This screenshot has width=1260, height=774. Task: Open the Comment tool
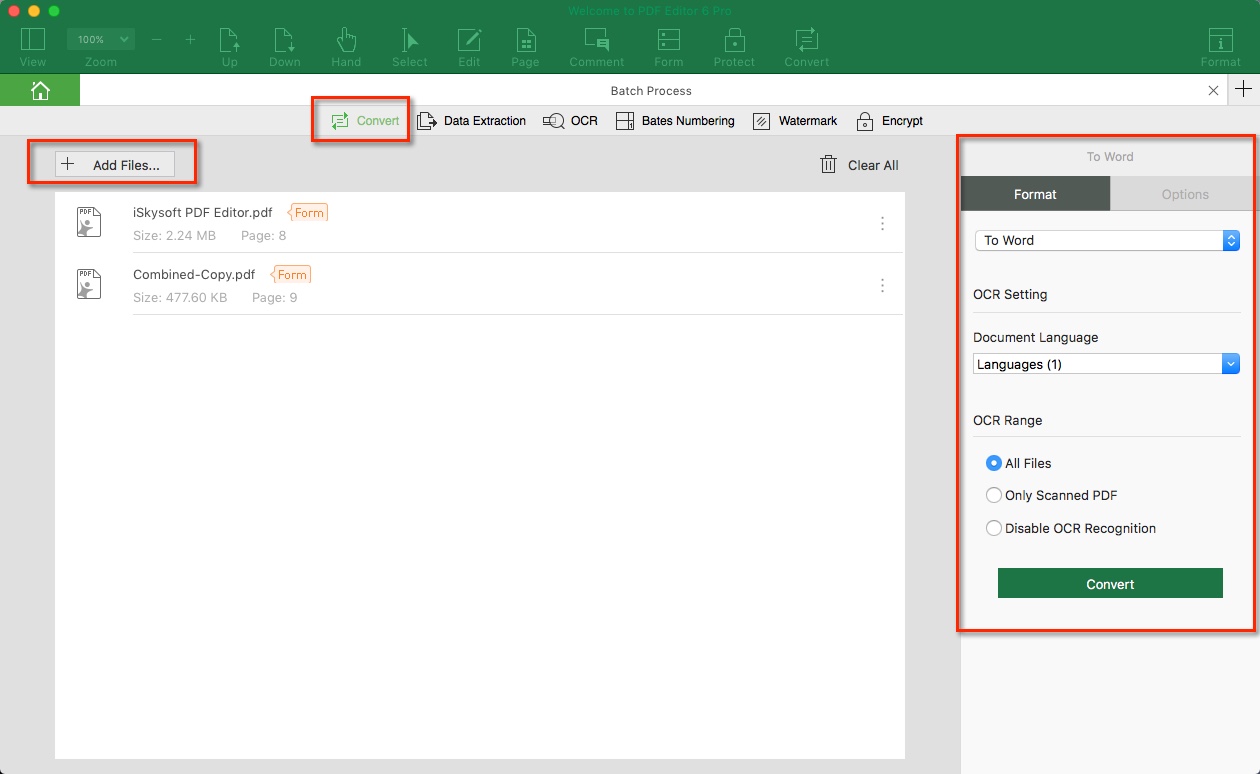click(x=596, y=45)
